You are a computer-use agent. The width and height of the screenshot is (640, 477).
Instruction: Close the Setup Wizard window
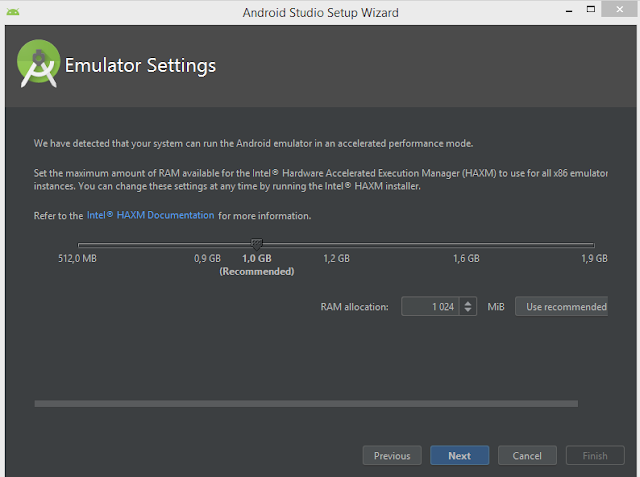619,9
